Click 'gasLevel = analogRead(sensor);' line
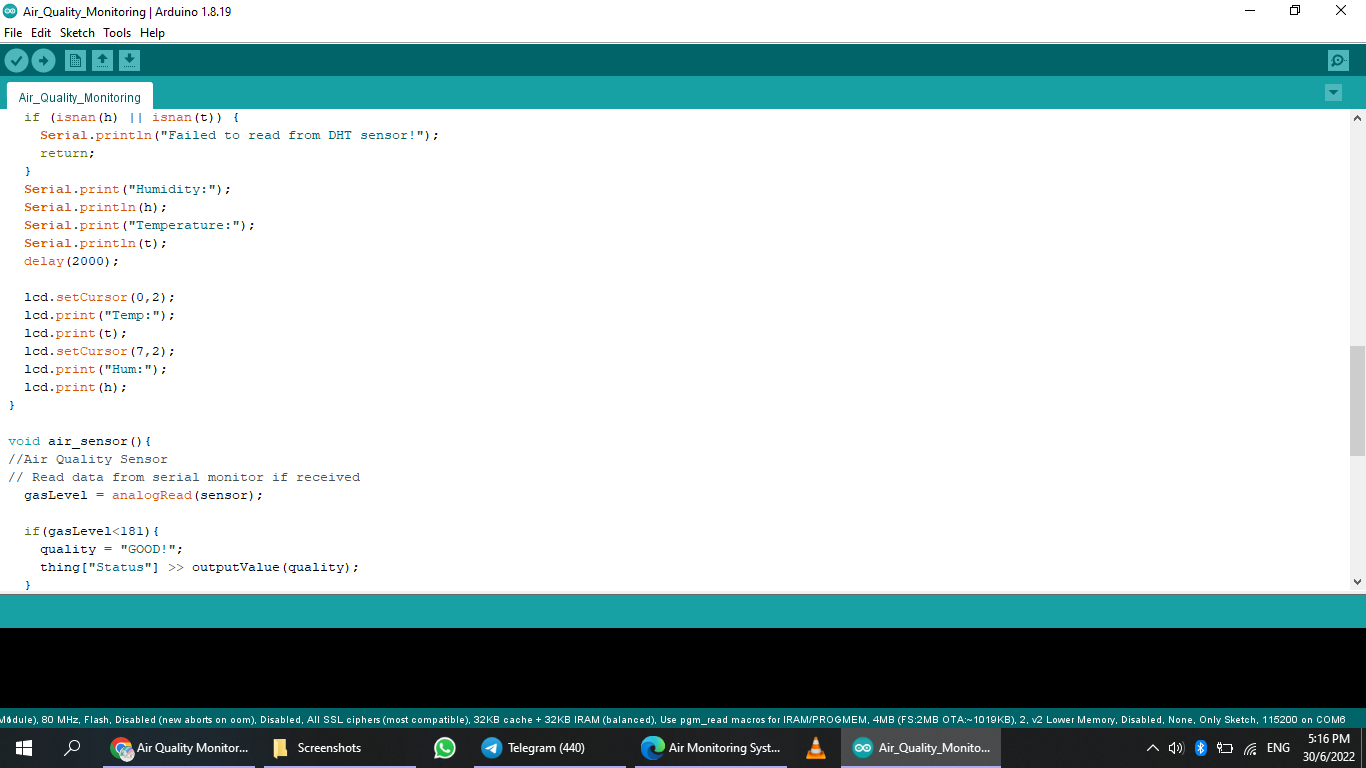The image size is (1366, 768). click(144, 495)
